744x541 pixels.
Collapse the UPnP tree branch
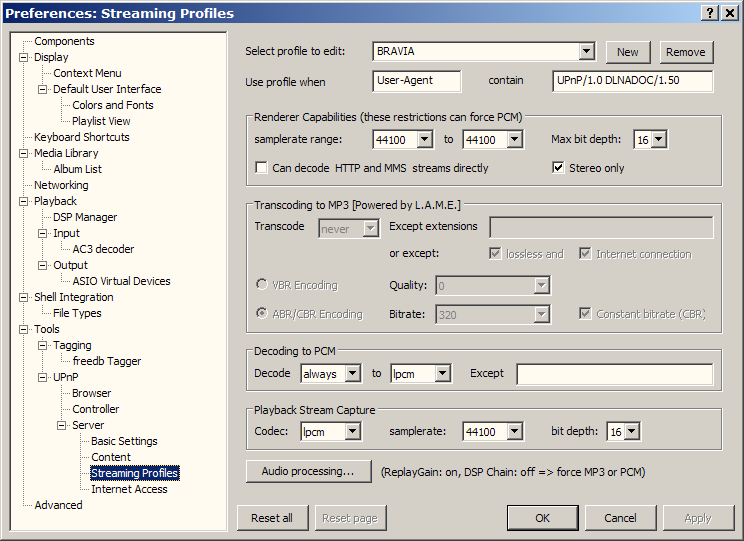(42, 377)
